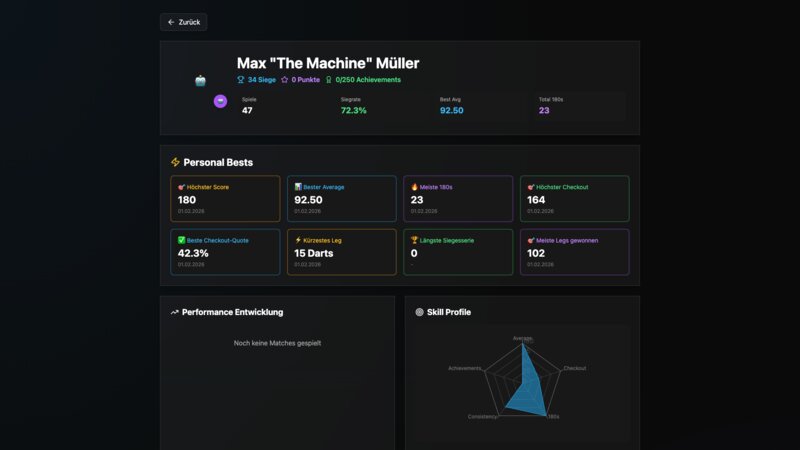The image size is (800, 450).
Task: Click the Zurück back button
Action: coord(183,22)
